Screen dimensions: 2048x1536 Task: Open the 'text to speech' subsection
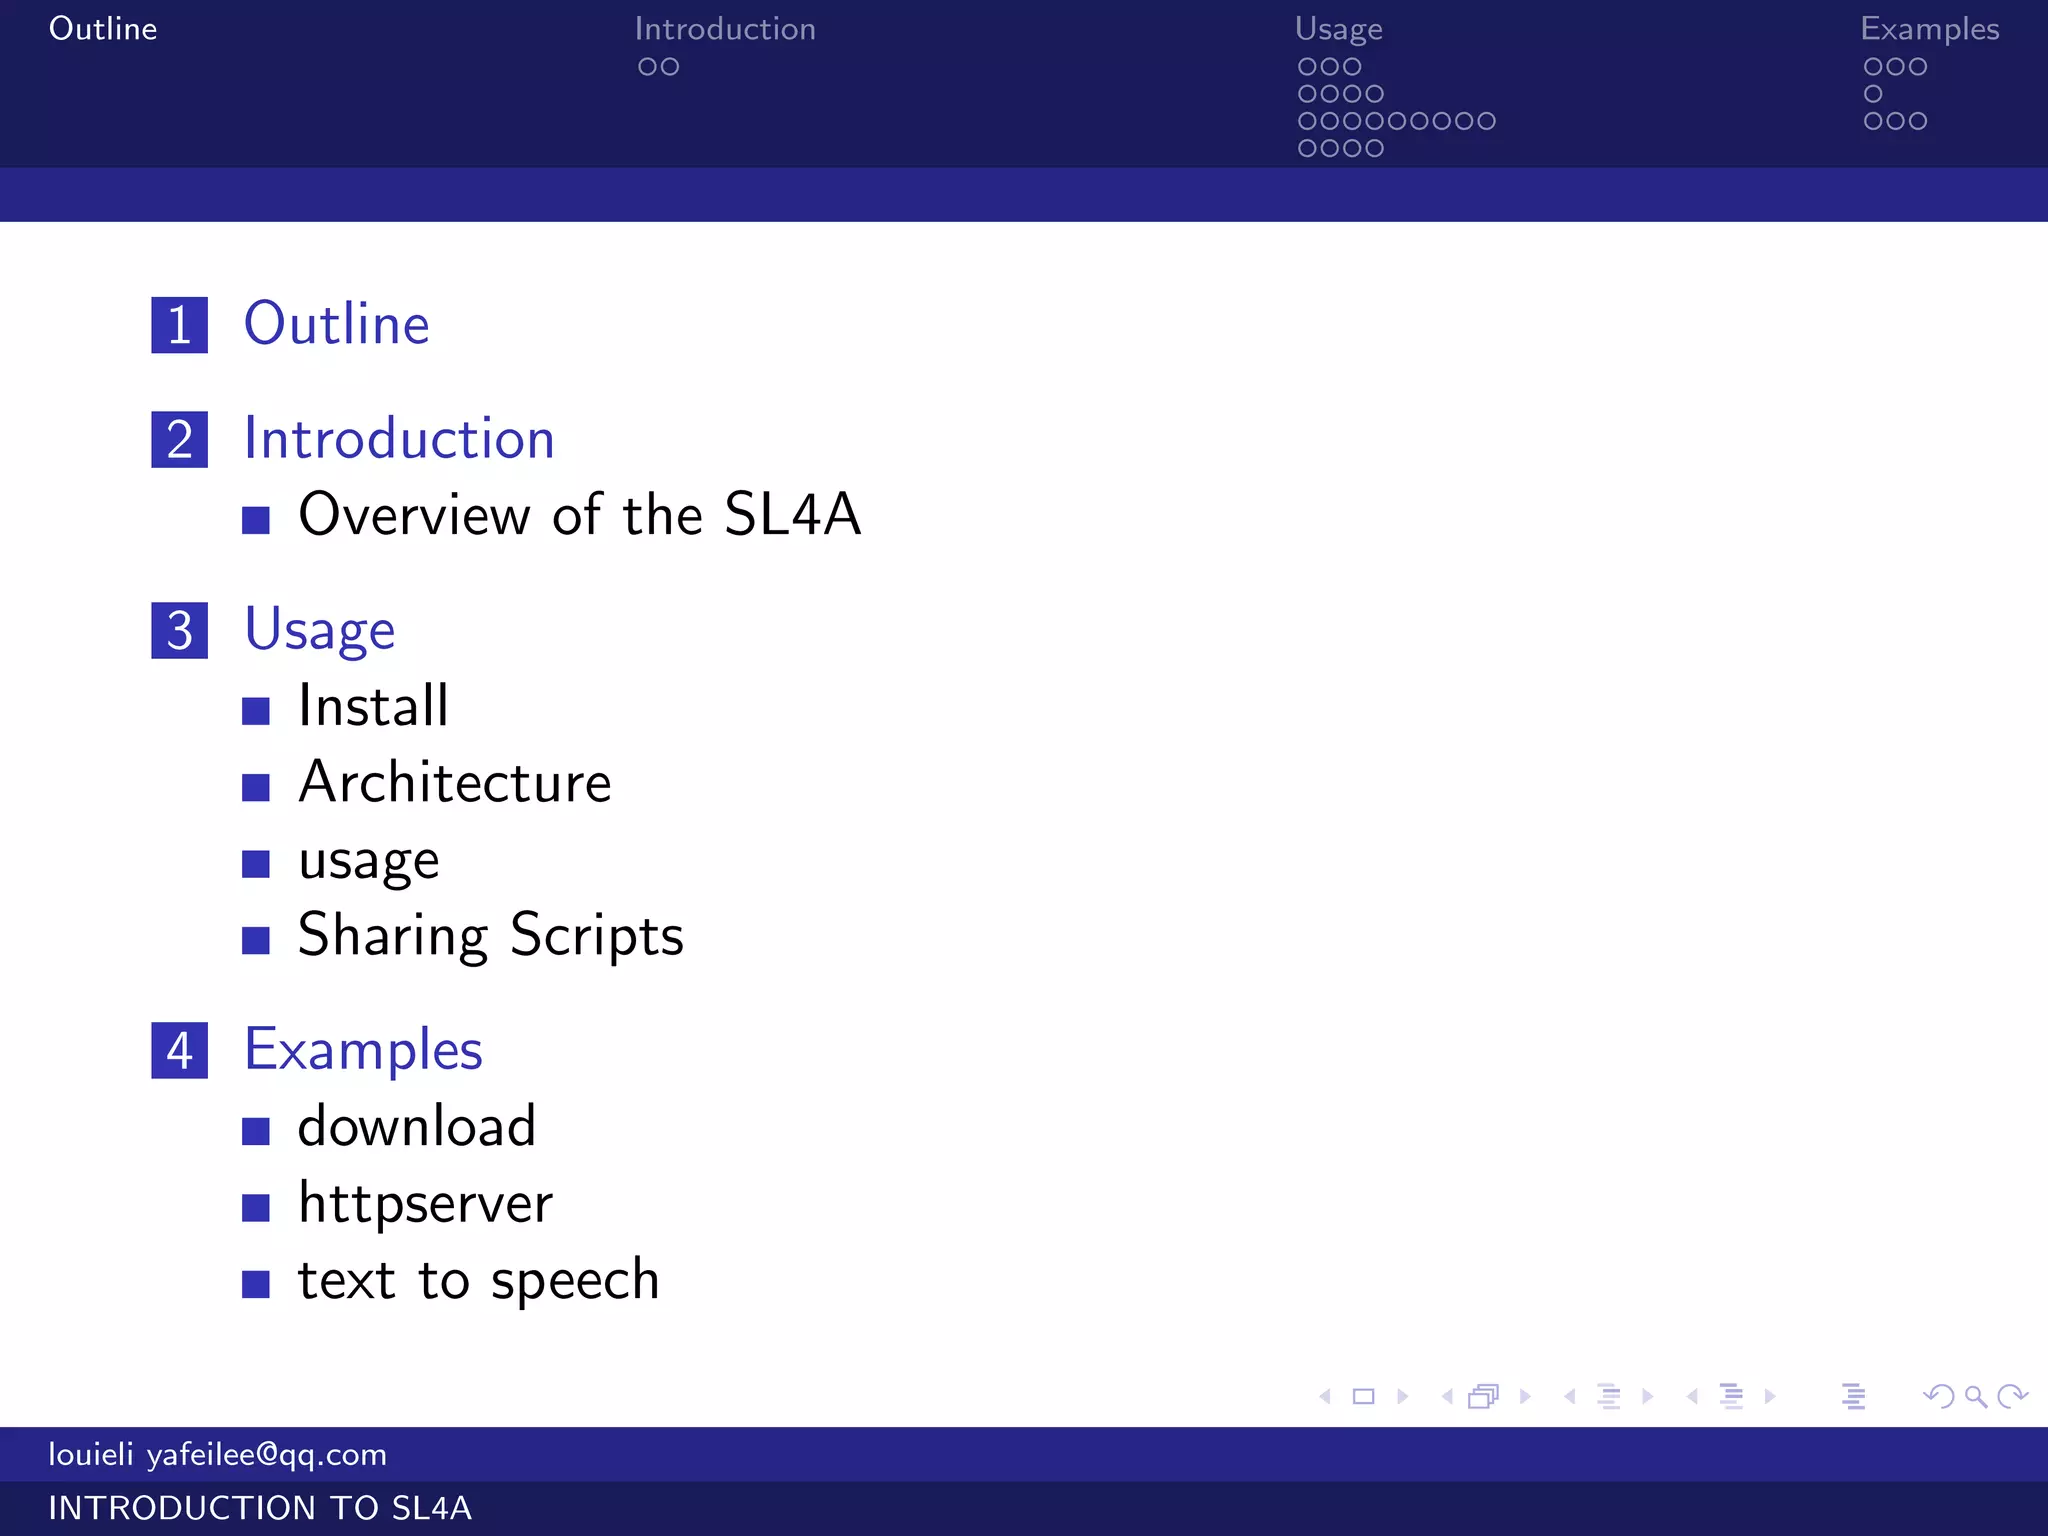pyautogui.click(x=479, y=1281)
